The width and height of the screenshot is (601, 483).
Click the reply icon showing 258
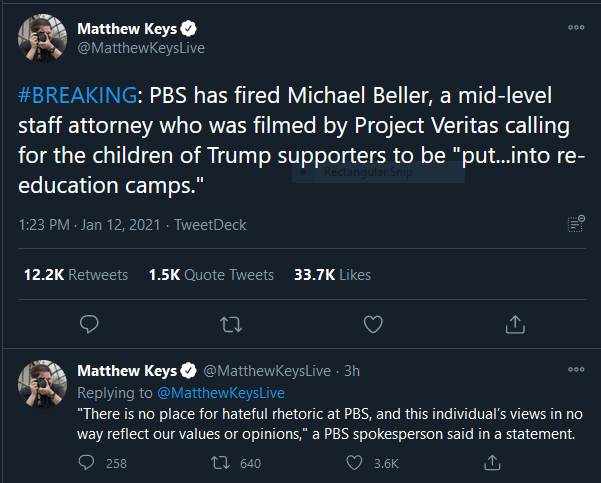(x=87, y=463)
